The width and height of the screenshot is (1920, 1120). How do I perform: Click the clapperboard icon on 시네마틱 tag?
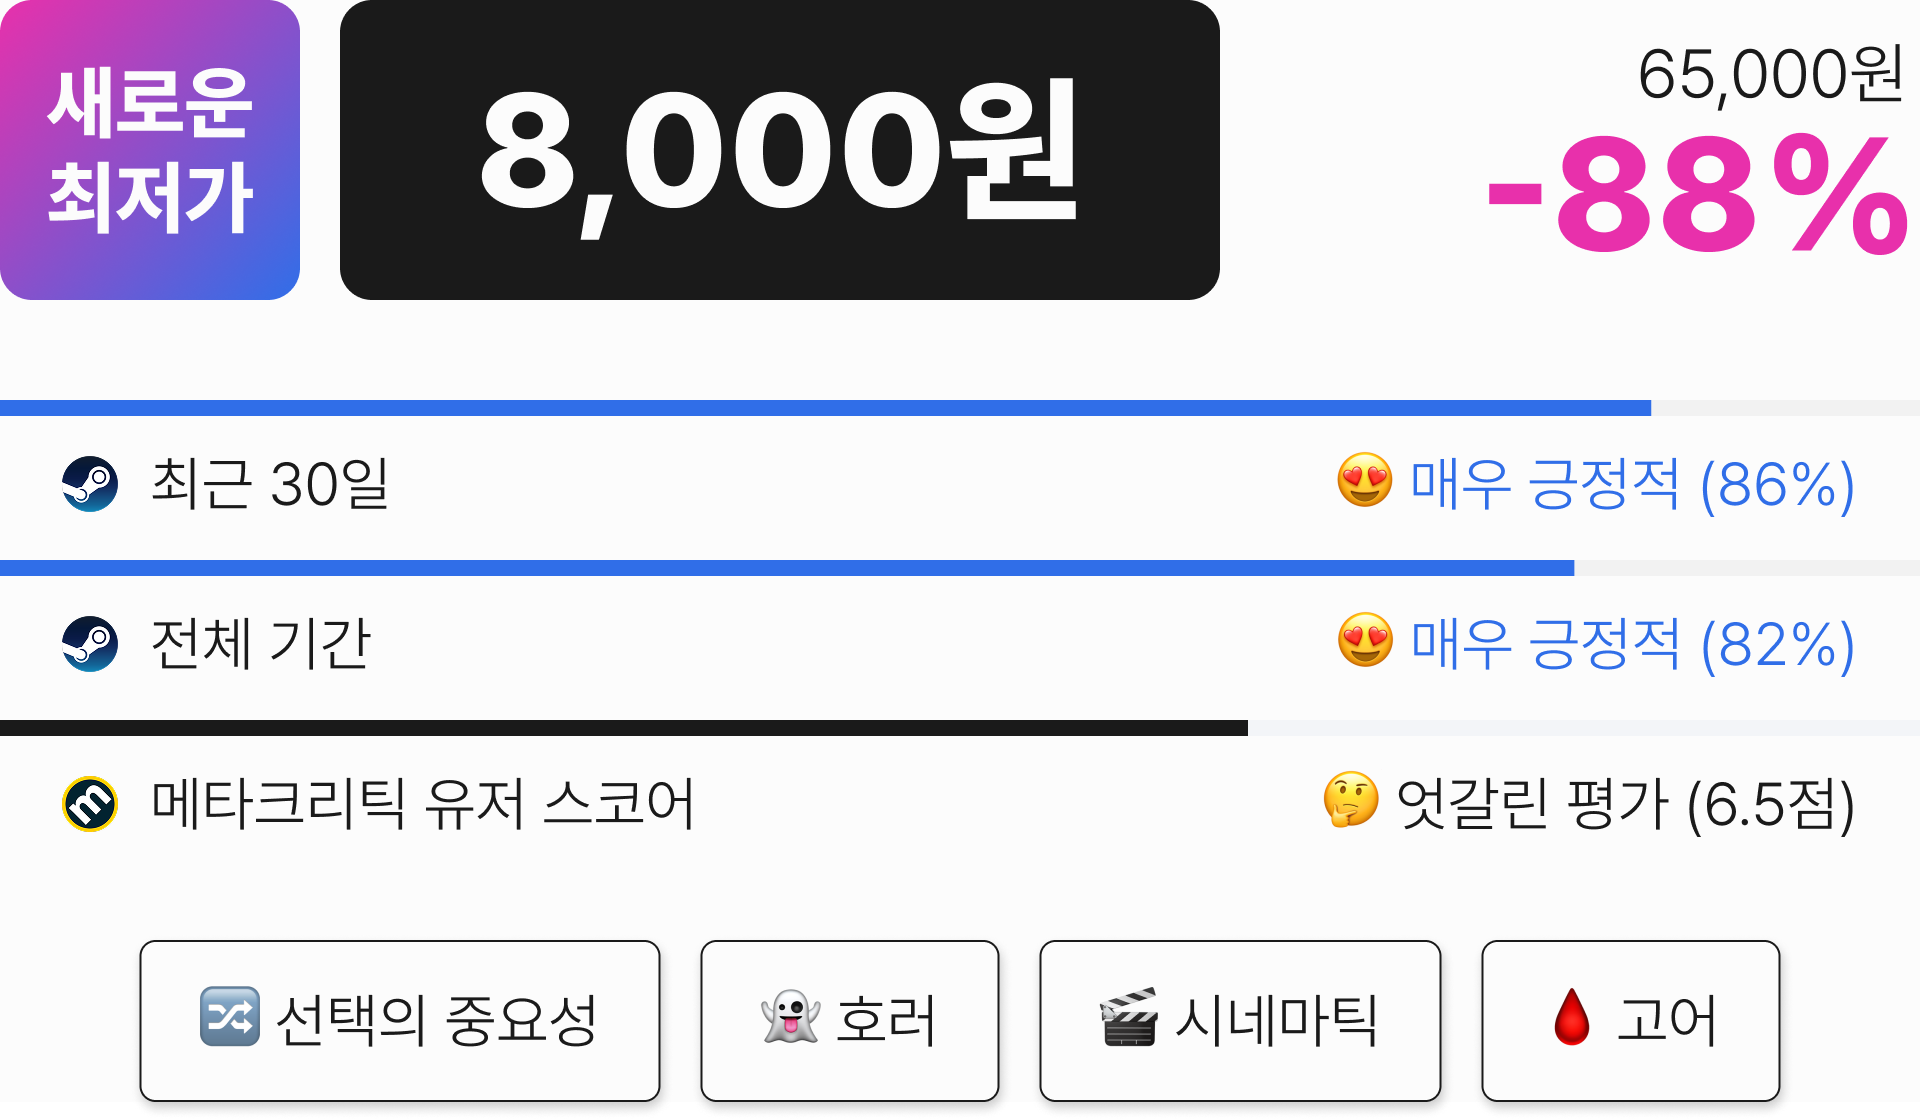point(1129,1017)
